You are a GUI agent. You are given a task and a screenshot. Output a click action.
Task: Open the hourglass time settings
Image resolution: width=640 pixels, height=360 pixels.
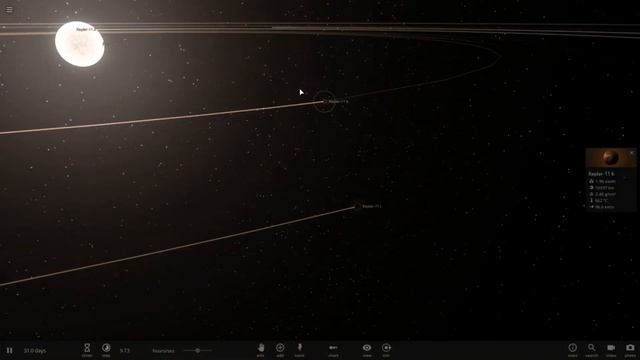87,350
